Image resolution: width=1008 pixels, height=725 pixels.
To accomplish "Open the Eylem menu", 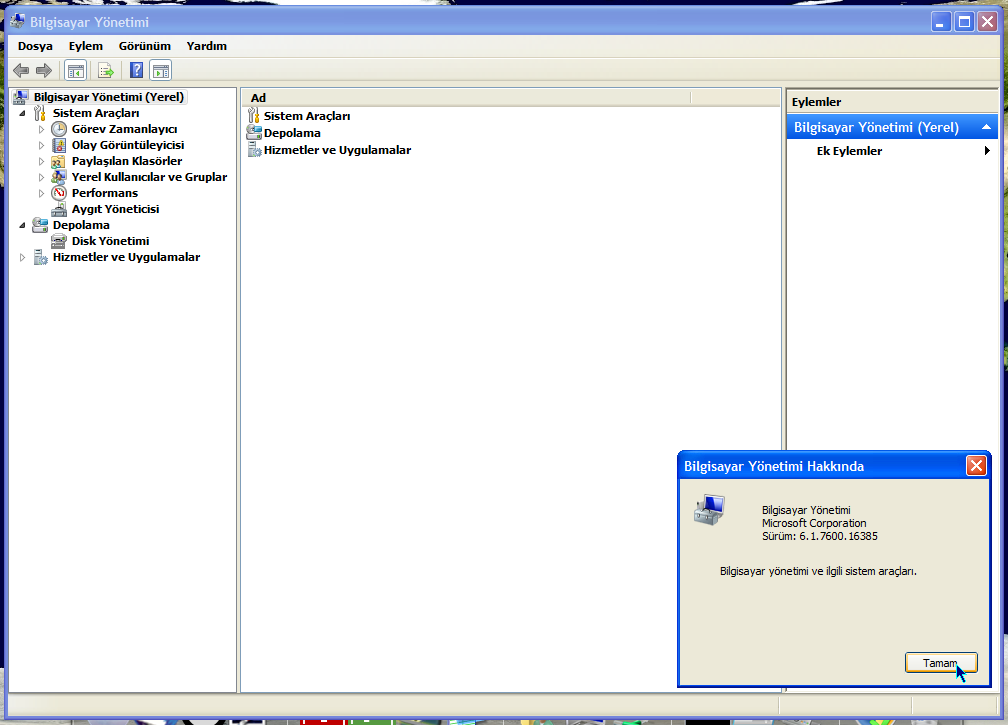I will pos(86,46).
